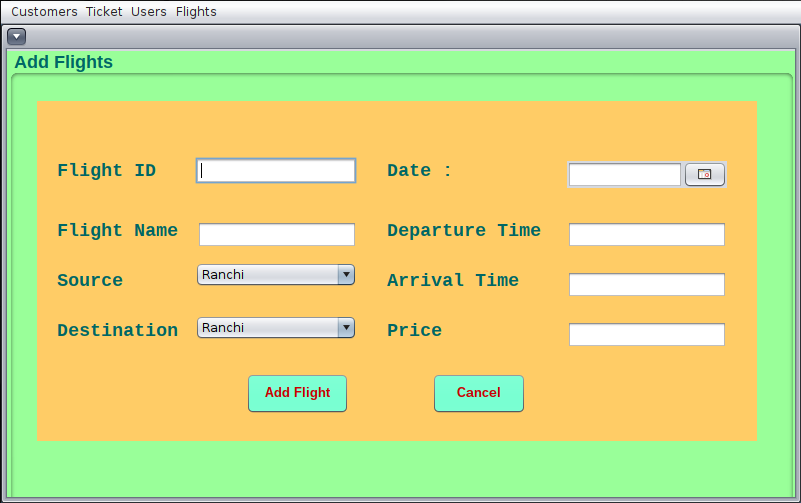Click the Price label

tap(414, 330)
